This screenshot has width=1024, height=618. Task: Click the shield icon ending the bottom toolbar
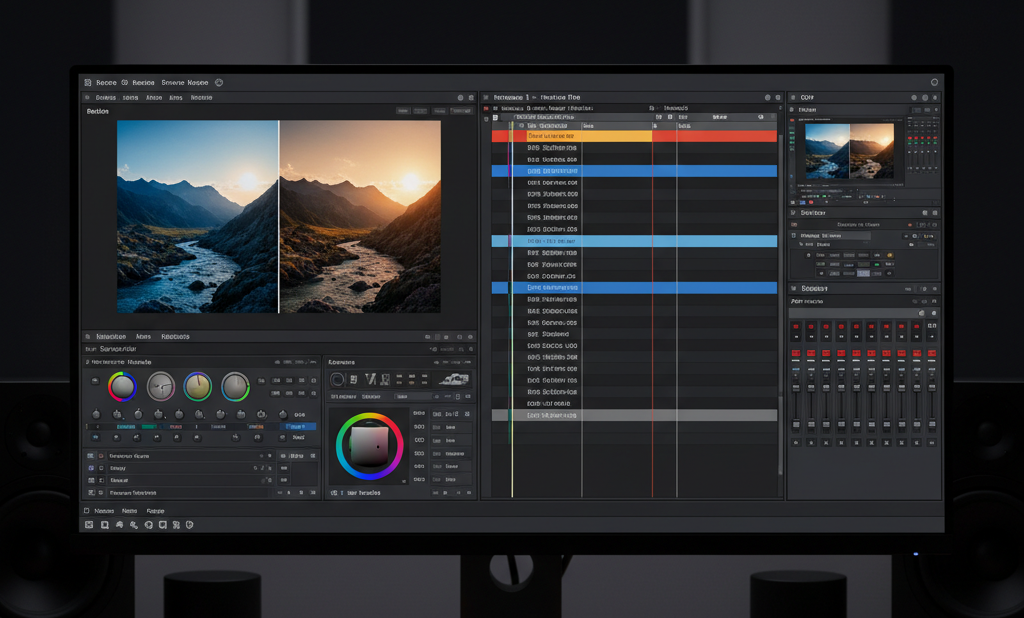tap(189, 525)
